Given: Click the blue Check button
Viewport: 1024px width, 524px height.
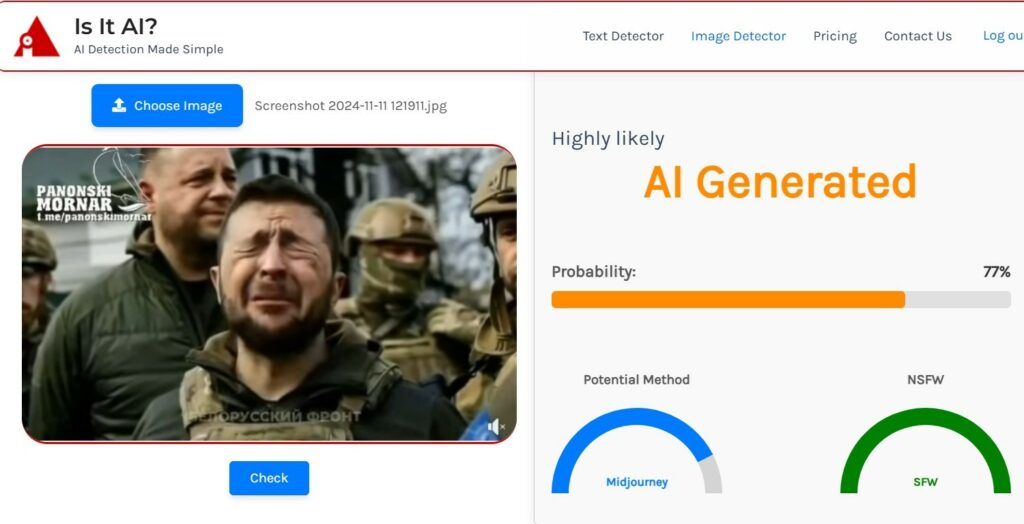Looking at the screenshot, I should pos(269,478).
